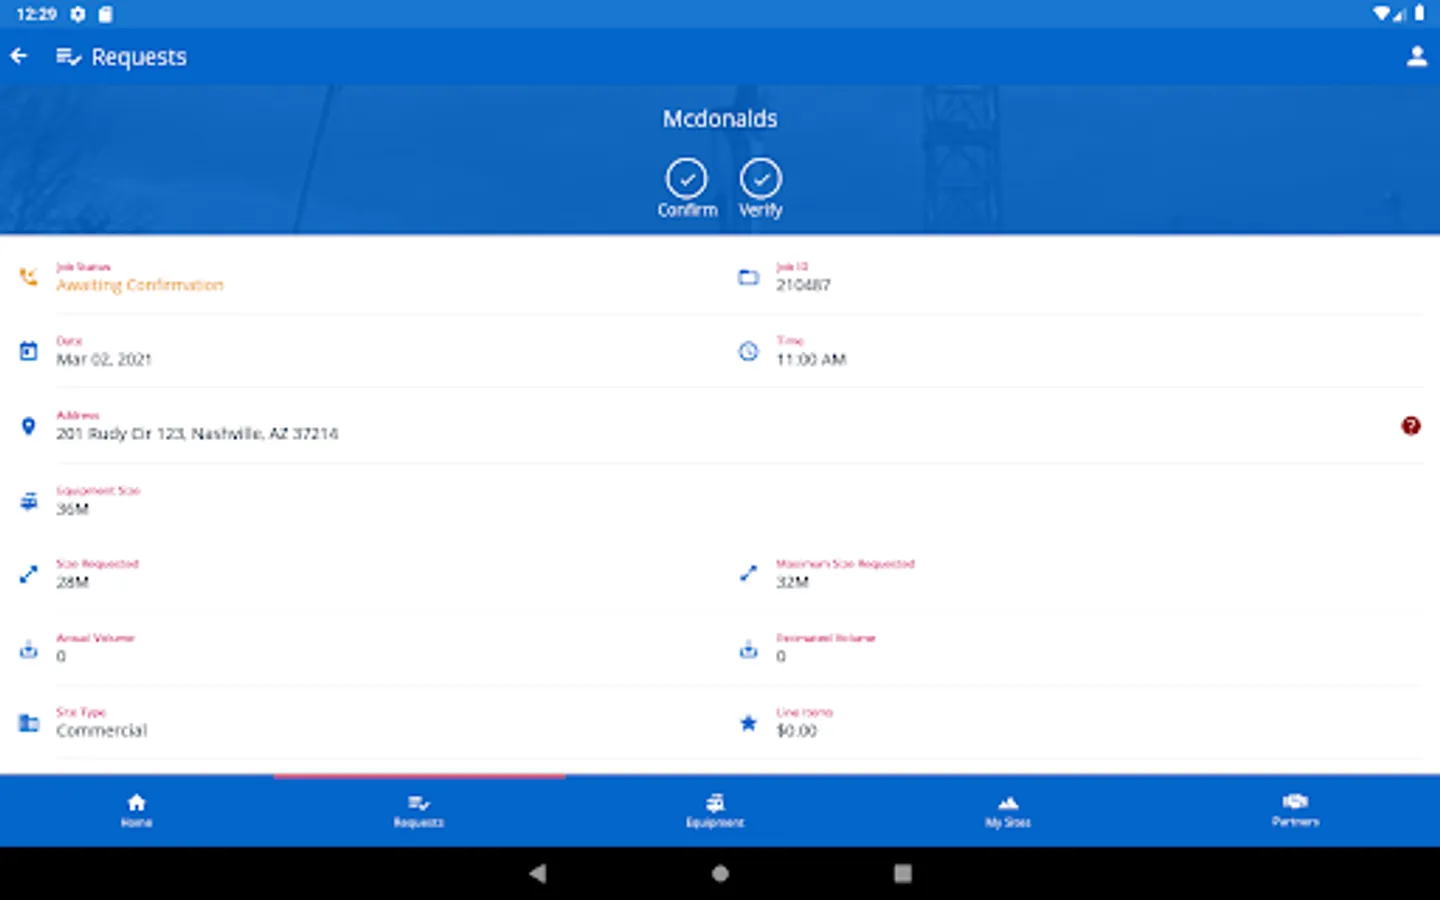This screenshot has width=1440, height=900.
Task: Open the Equipment tab
Action: (x=715, y=810)
